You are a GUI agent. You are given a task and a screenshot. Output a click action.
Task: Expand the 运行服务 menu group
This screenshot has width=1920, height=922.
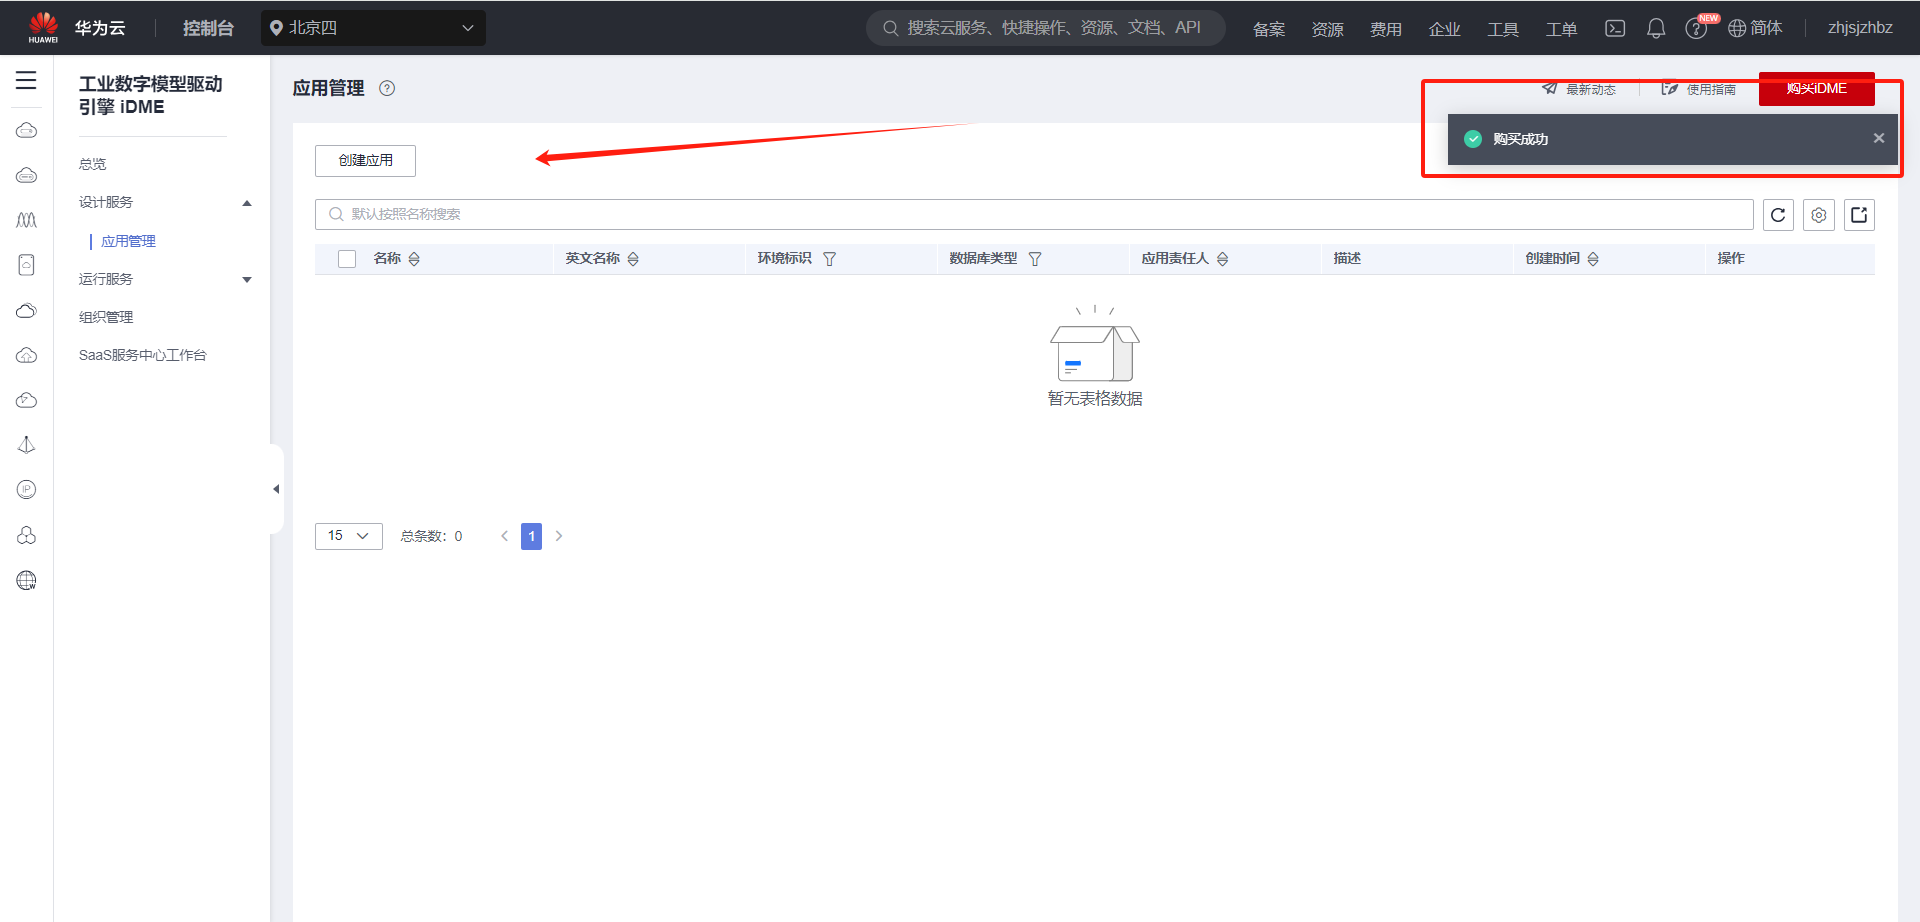pyautogui.click(x=247, y=280)
